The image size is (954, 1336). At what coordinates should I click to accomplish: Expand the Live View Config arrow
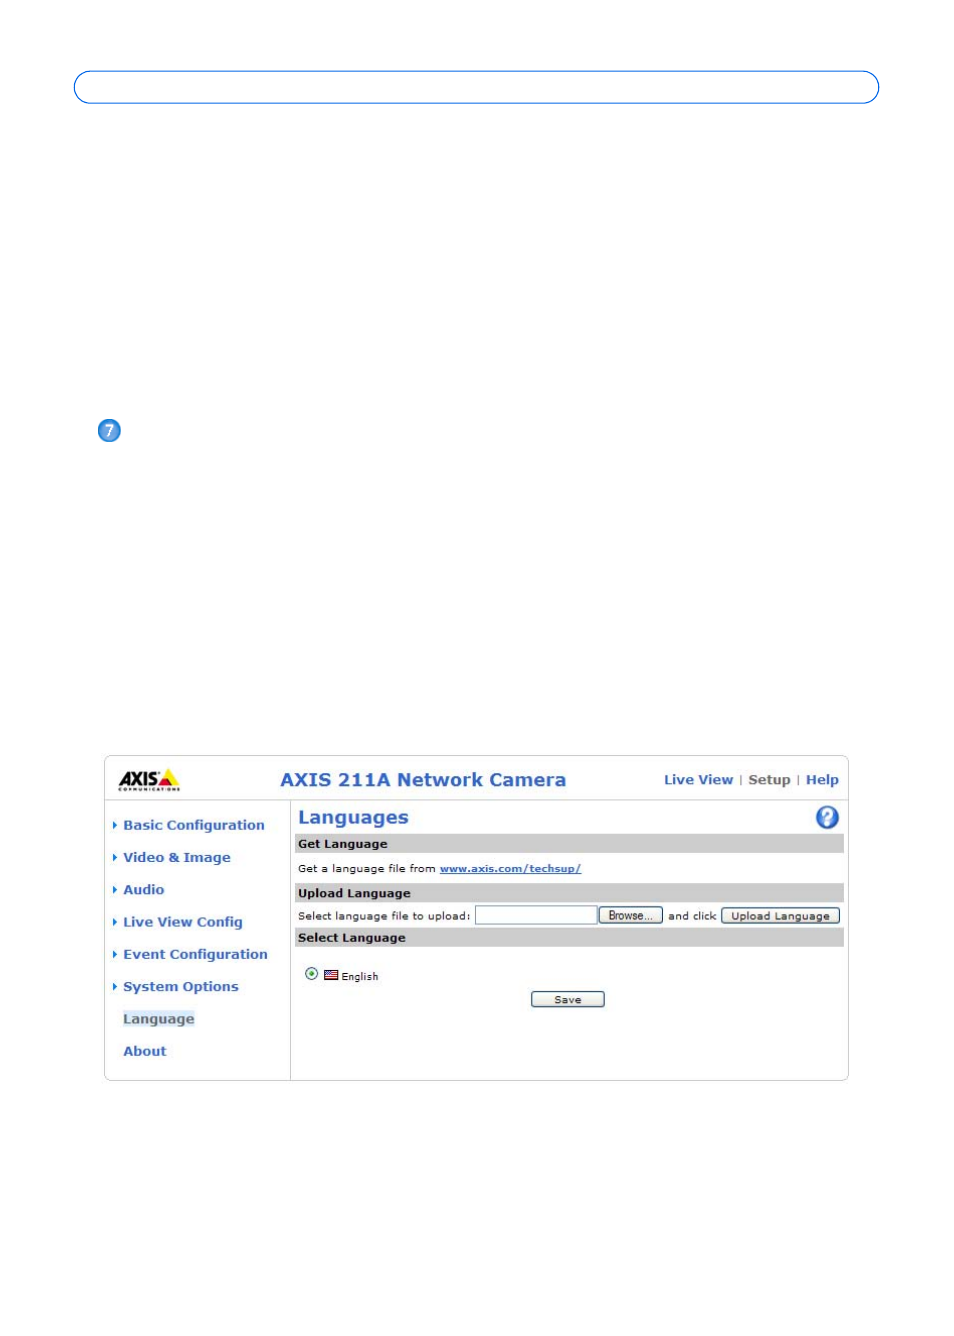(115, 922)
